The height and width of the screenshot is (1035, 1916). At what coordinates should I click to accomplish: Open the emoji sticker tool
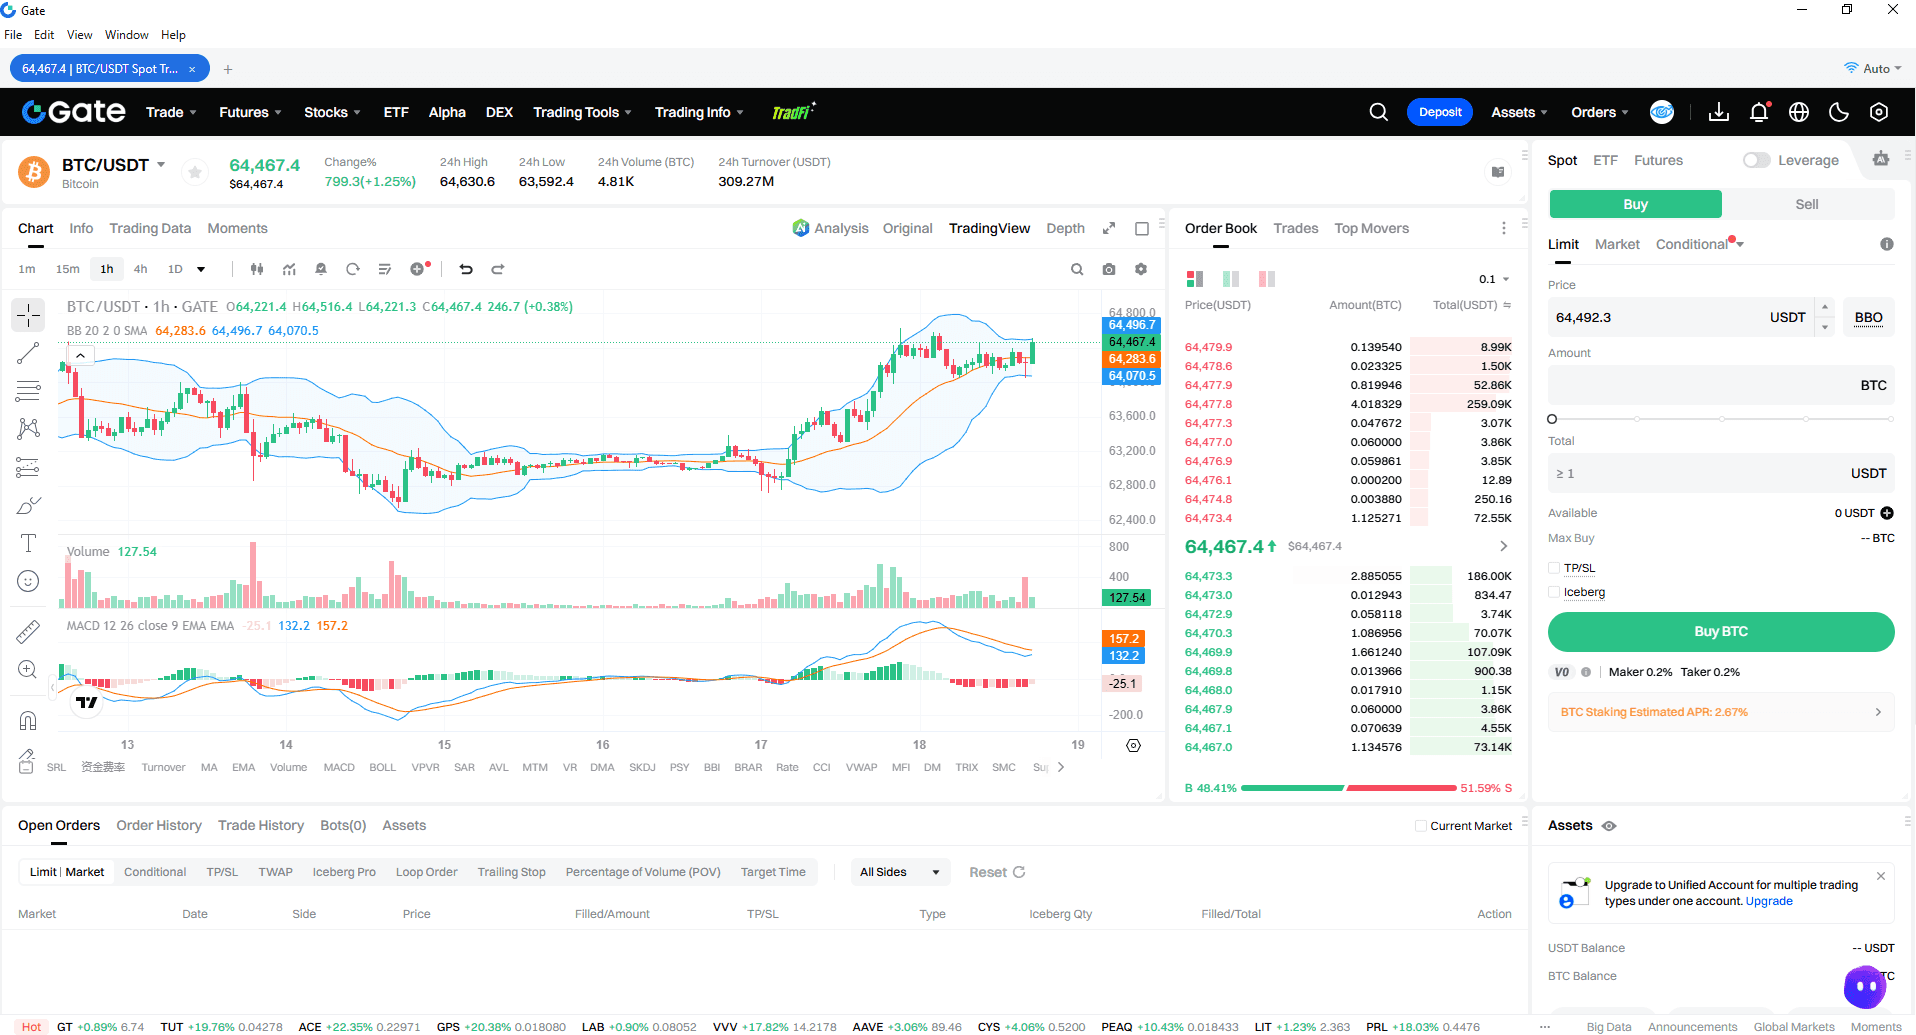(x=28, y=581)
